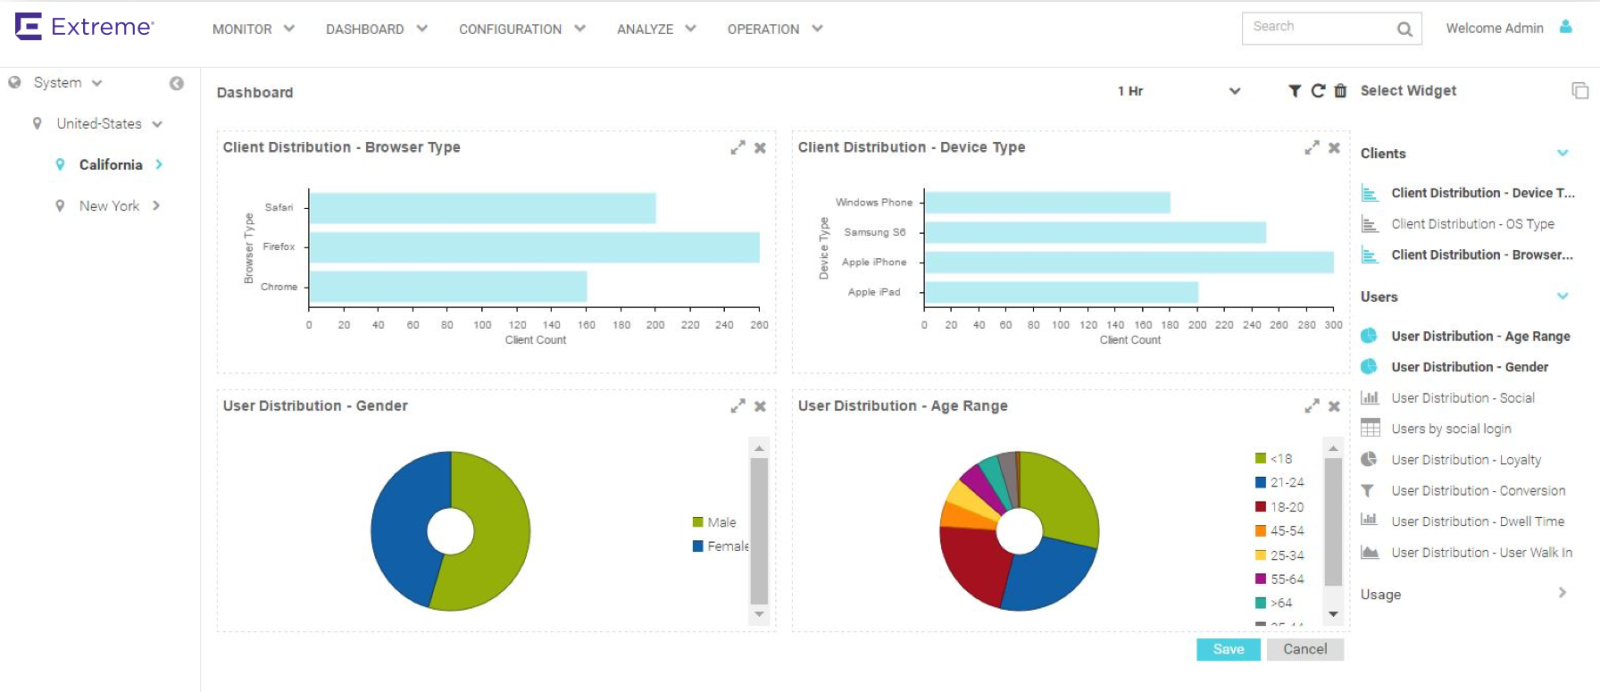This screenshot has height=692, width=1600.
Task: Click the pie icon for Age Range widget
Action: 1369,336
